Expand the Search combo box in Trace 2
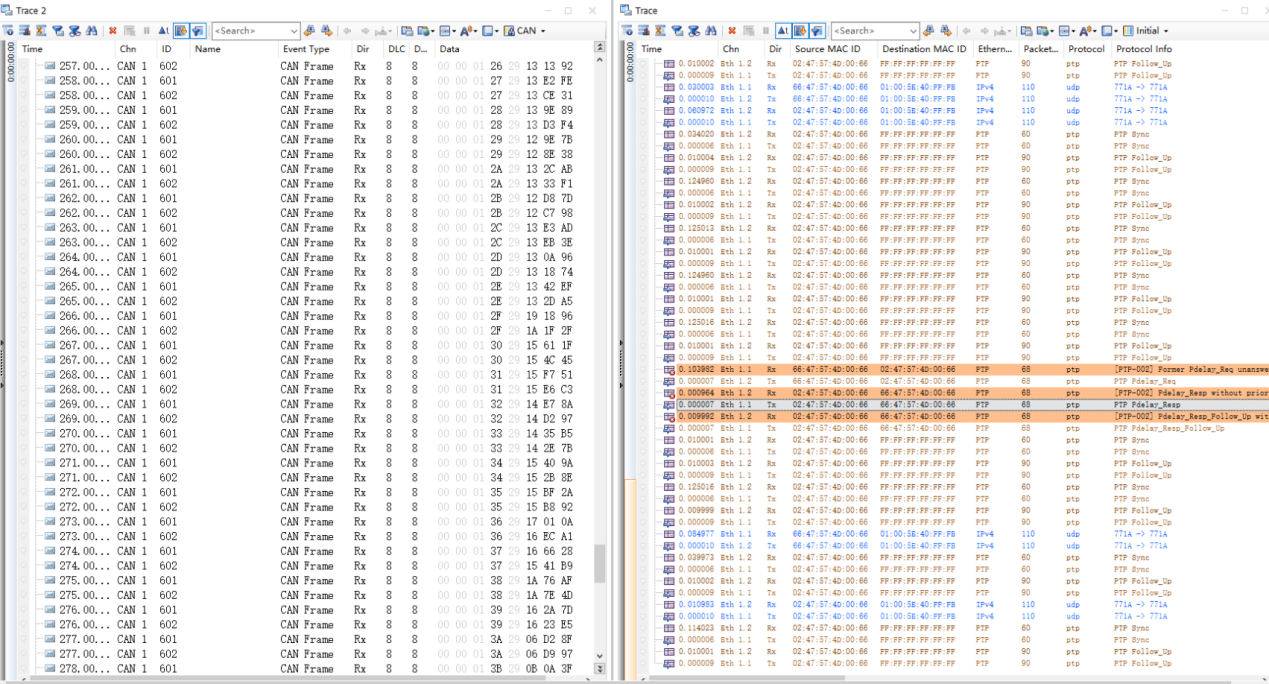This screenshot has width=1269, height=684. pyautogui.click(x=293, y=31)
